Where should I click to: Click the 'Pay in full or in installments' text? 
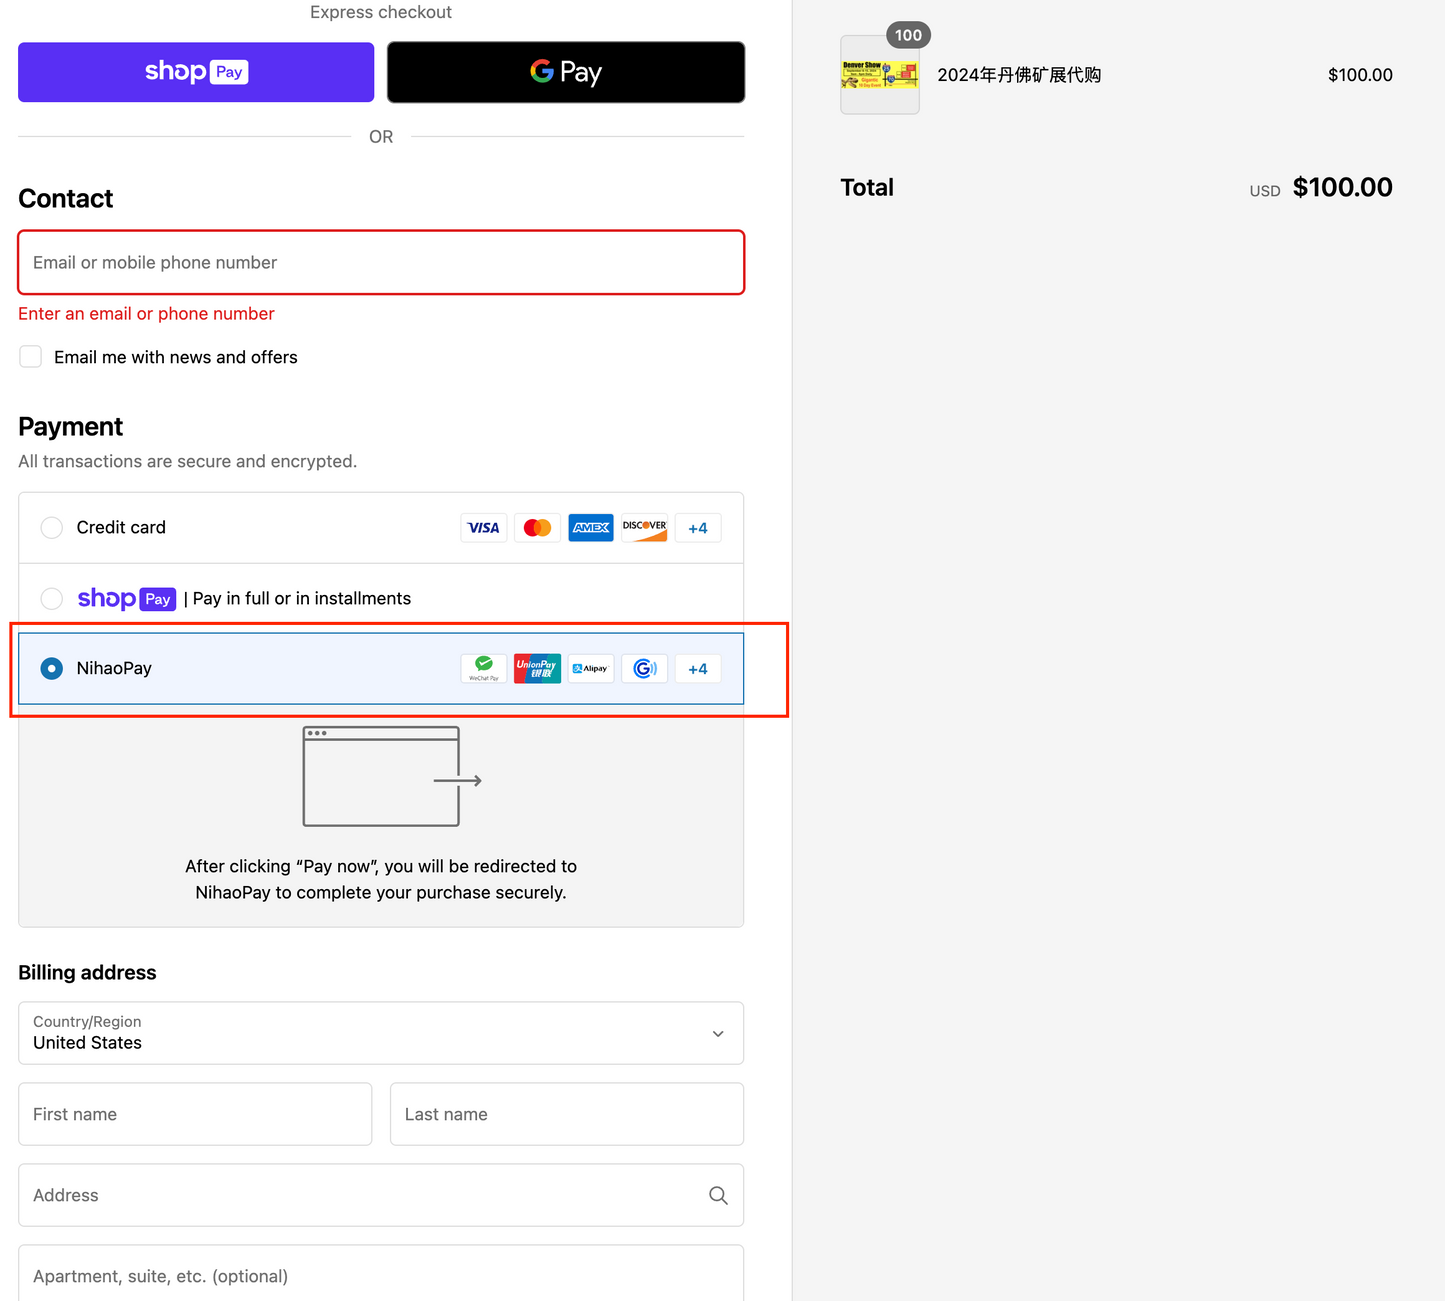(x=302, y=599)
